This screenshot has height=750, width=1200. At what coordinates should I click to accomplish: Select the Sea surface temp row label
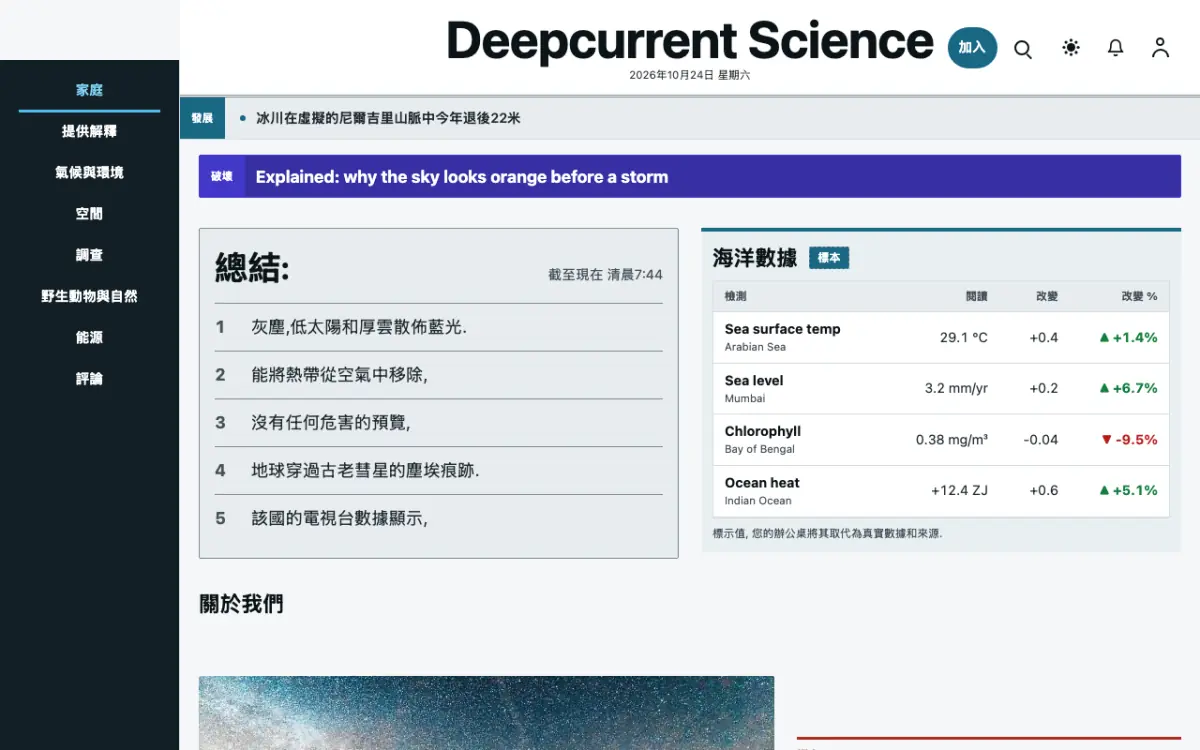click(x=782, y=329)
